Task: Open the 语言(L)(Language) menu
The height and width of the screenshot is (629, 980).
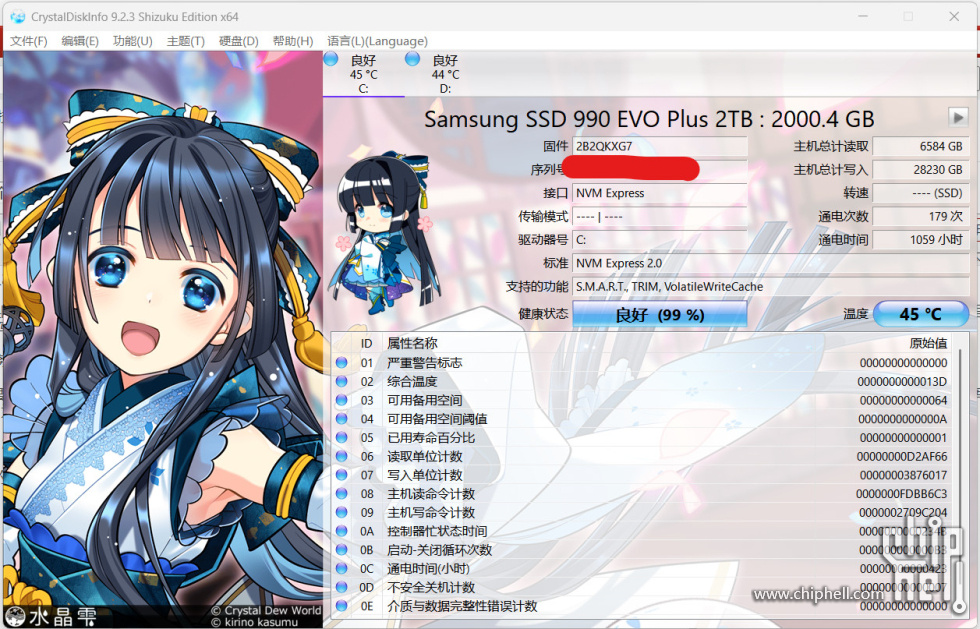Action: point(378,41)
